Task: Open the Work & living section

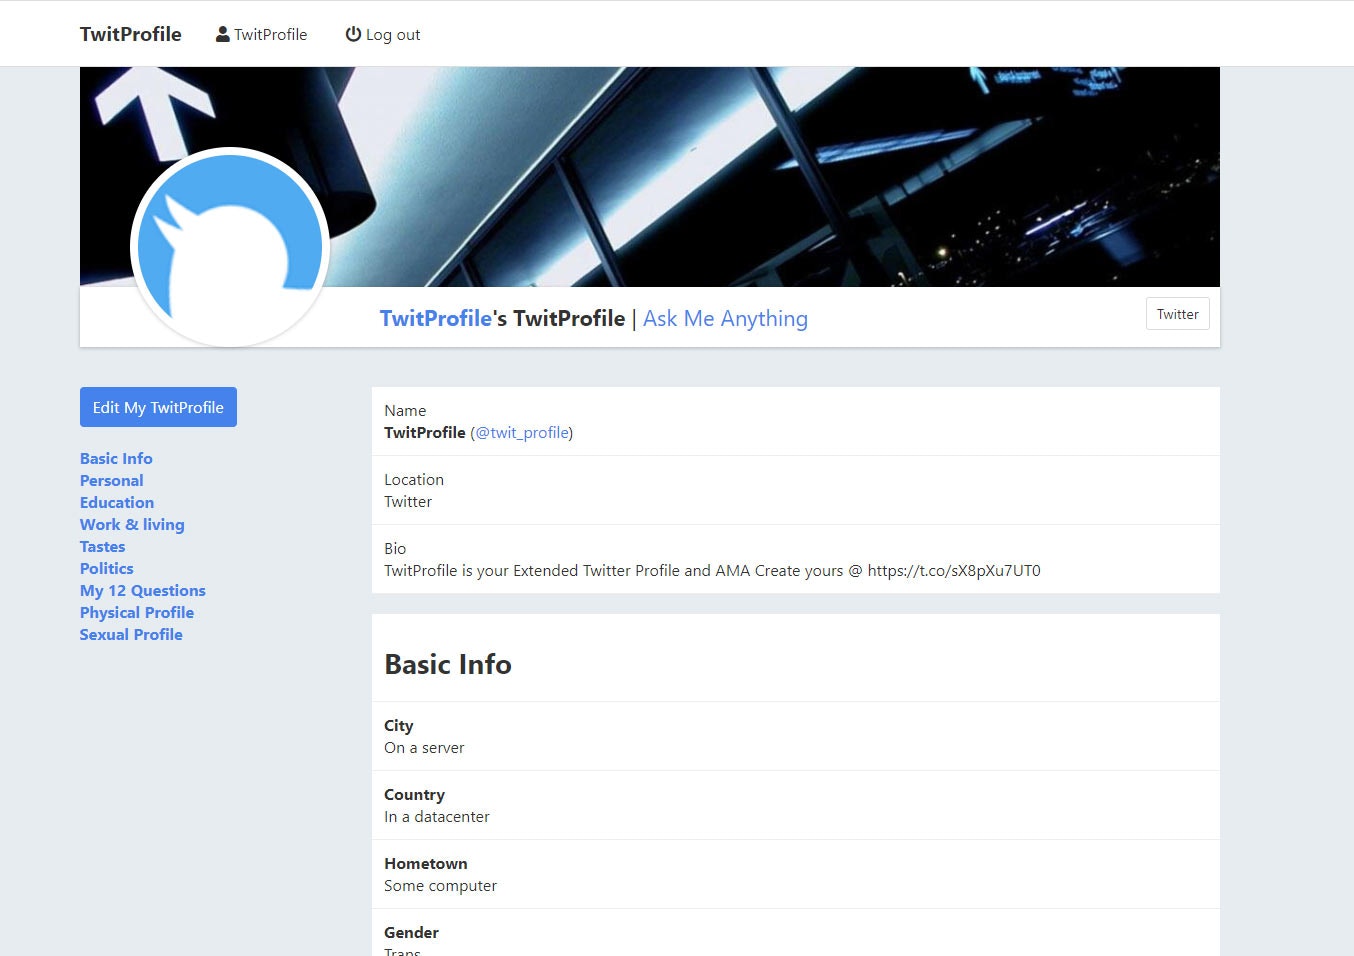Action: click(x=132, y=524)
